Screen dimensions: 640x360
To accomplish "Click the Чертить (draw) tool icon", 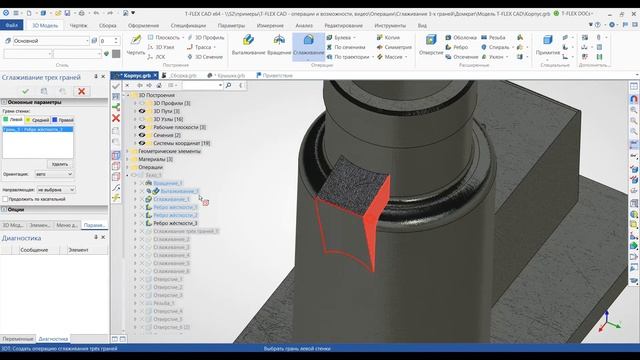I will tap(136, 40).
